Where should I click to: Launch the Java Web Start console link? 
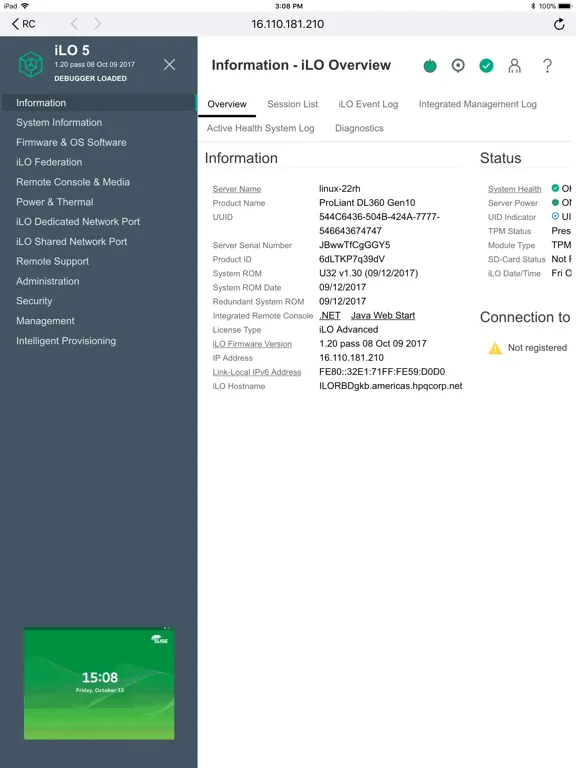pyautogui.click(x=383, y=315)
